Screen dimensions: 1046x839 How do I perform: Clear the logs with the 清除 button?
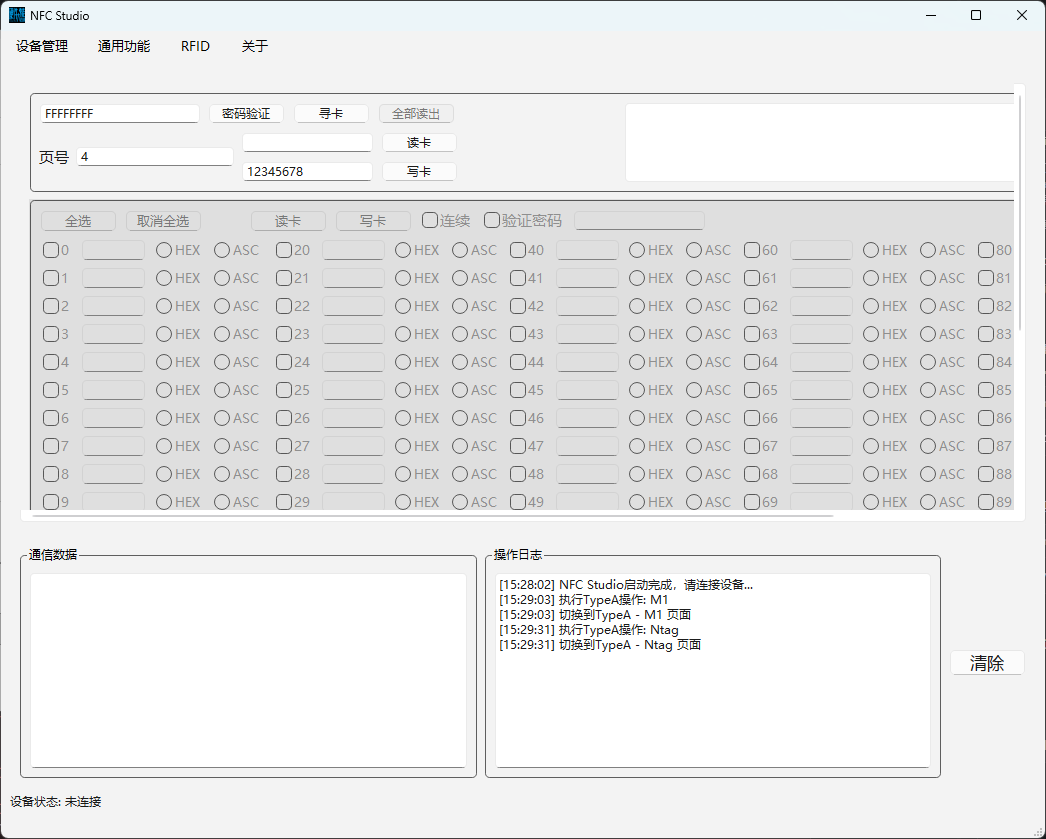[x=986, y=663]
